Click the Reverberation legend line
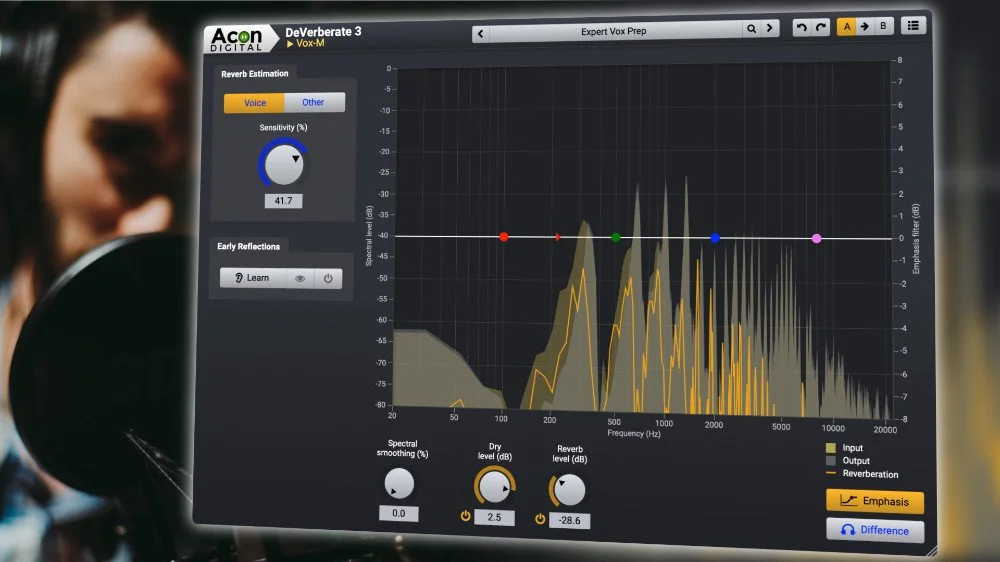 pos(830,473)
